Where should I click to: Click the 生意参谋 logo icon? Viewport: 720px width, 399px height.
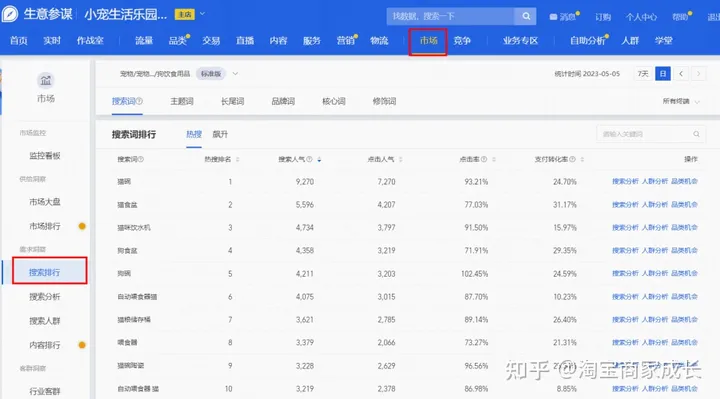click(9, 14)
